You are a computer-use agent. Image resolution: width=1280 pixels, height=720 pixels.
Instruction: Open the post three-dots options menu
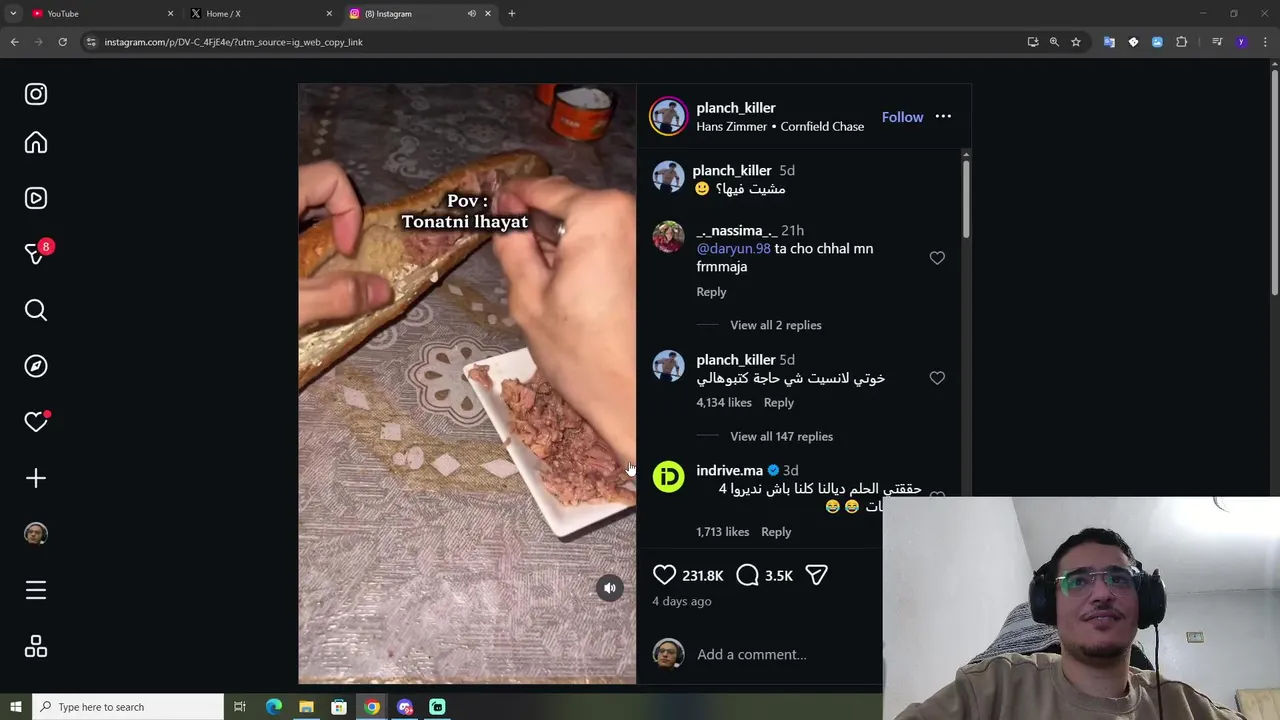click(943, 117)
